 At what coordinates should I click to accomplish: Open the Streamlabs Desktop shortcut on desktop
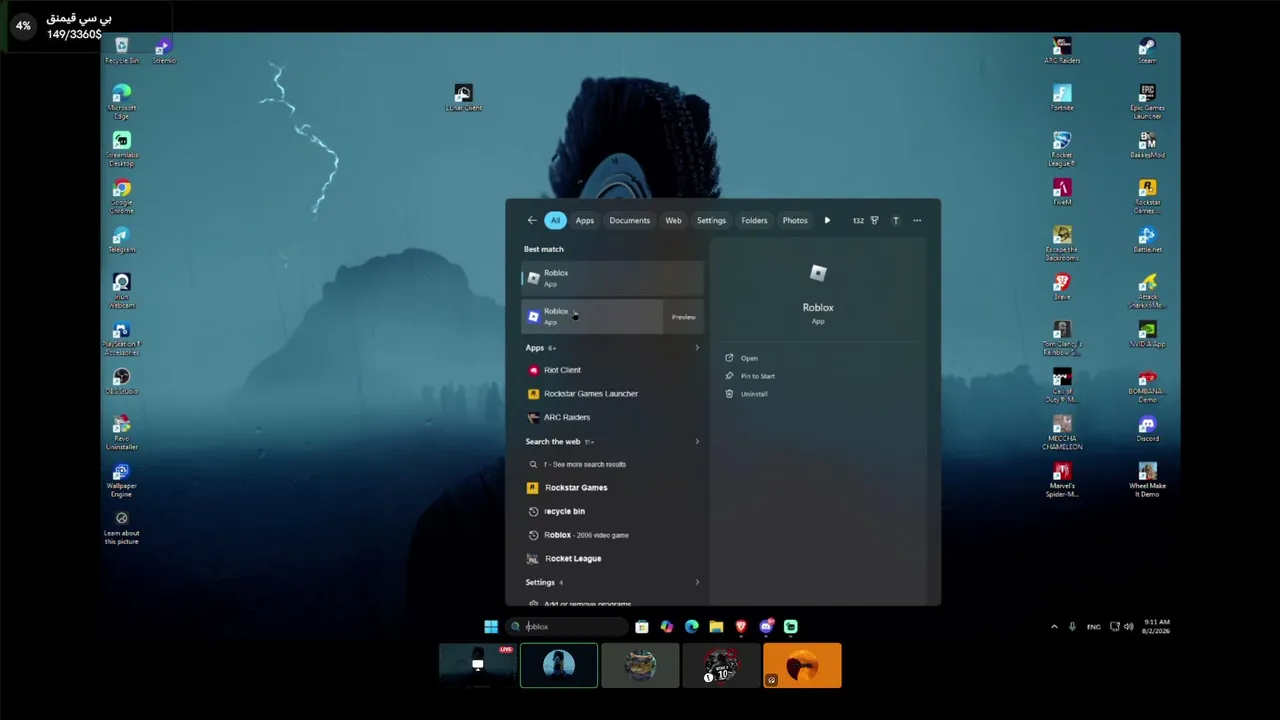click(122, 148)
